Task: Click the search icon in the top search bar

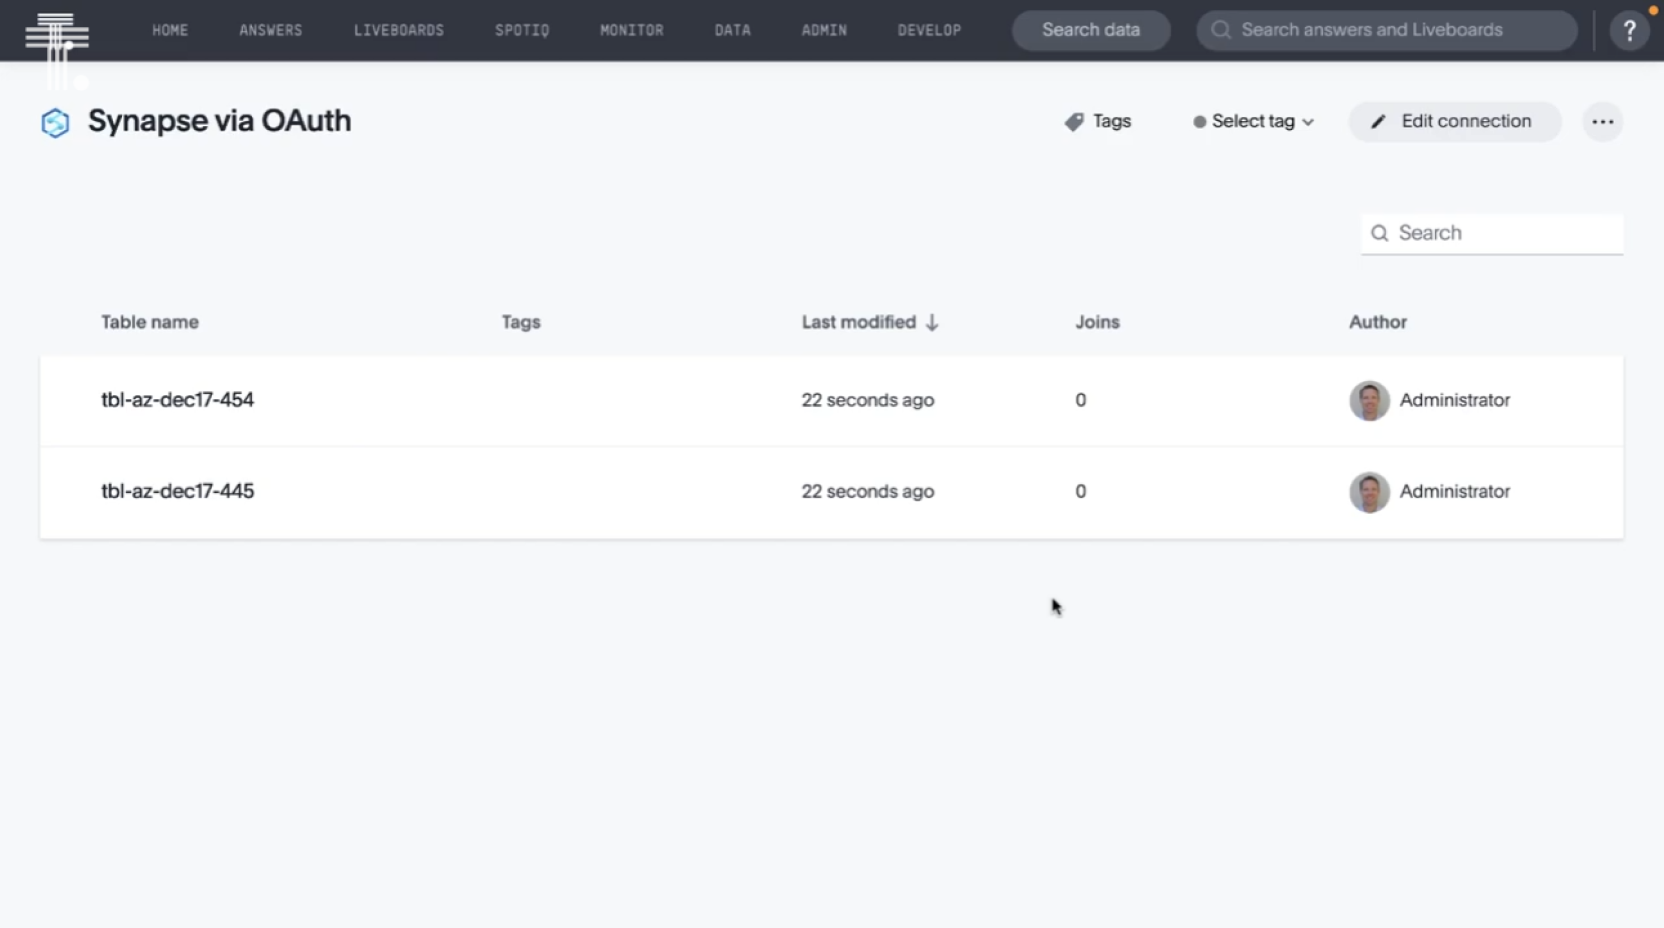Action: coord(1220,30)
